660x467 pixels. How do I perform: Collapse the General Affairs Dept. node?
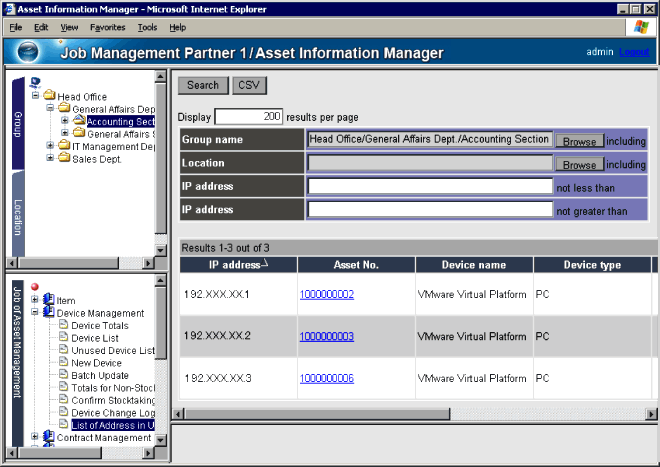pyautogui.click(x=50, y=109)
